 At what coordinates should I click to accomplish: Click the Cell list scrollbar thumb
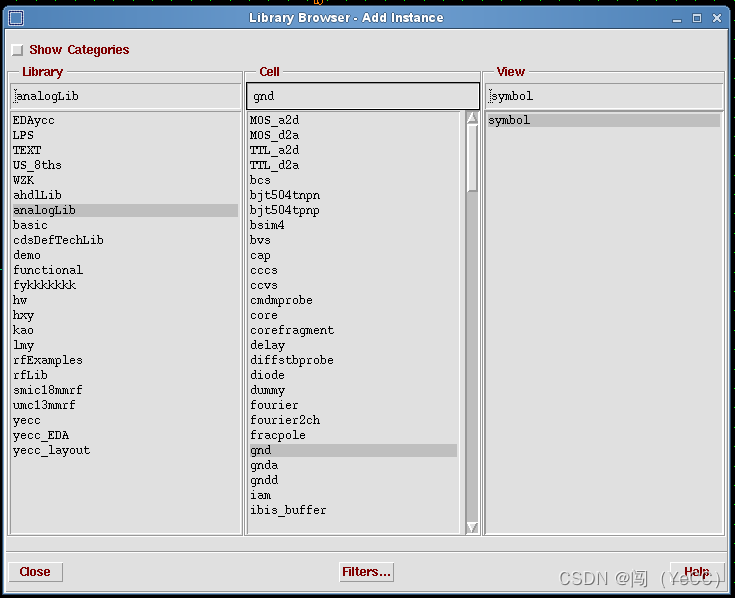472,158
